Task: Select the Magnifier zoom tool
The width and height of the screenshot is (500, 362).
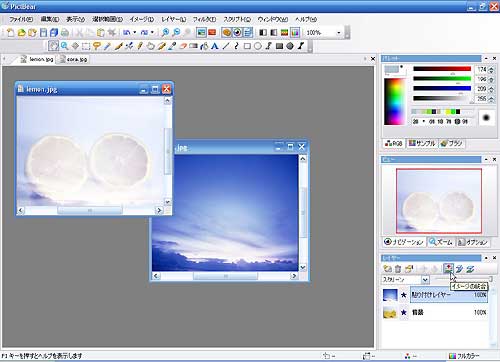Action: click(x=64, y=46)
